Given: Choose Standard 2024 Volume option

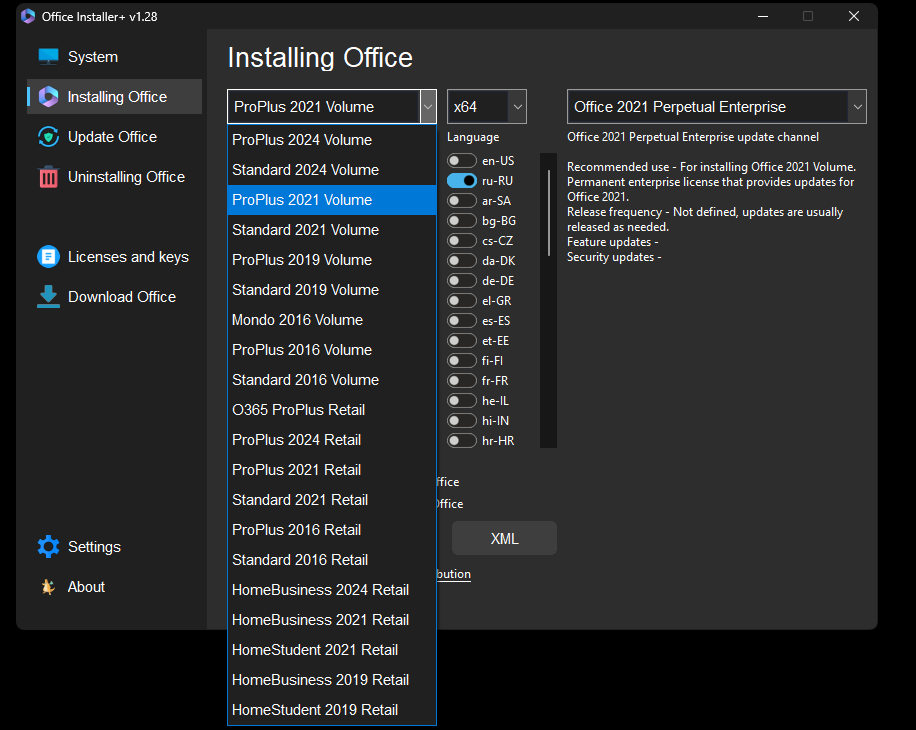Looking at the screenshot, I should (x=332, y=170).
